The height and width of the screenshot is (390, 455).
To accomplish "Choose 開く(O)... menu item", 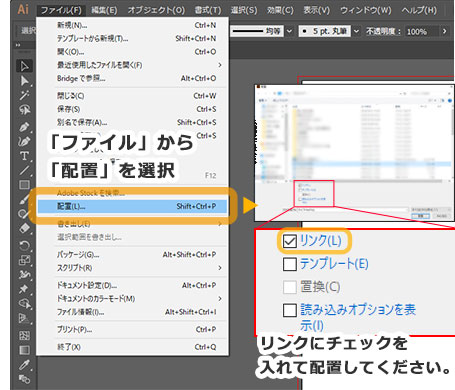I will point(133,52).
